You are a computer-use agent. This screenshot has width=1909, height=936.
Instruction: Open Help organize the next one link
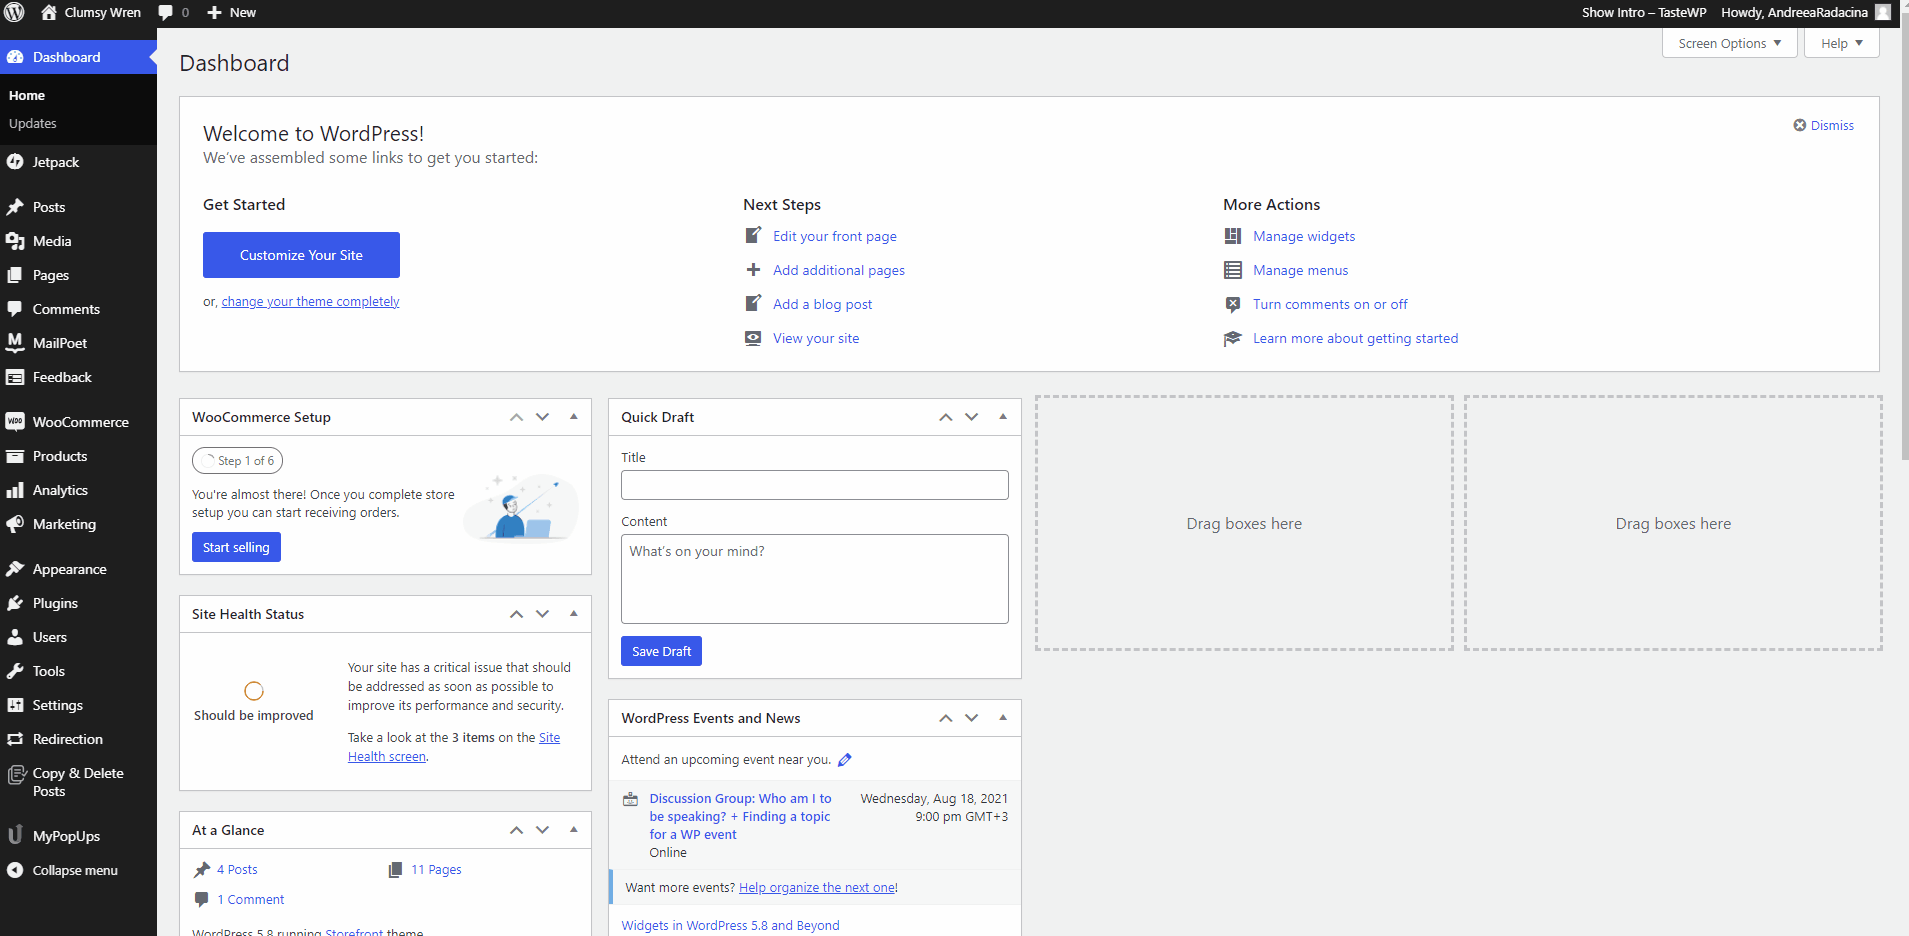pyautogui.click(x=817, y=888)
